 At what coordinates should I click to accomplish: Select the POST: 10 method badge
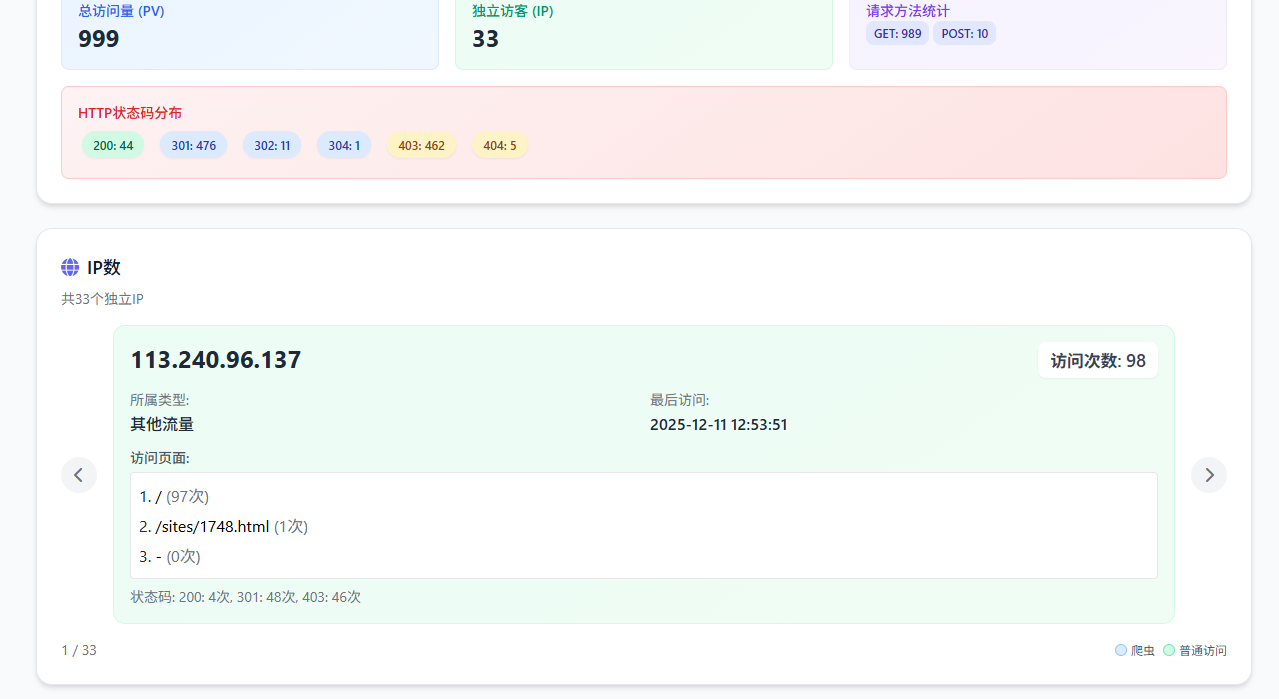pyautogui.click(x=964, y=33)
